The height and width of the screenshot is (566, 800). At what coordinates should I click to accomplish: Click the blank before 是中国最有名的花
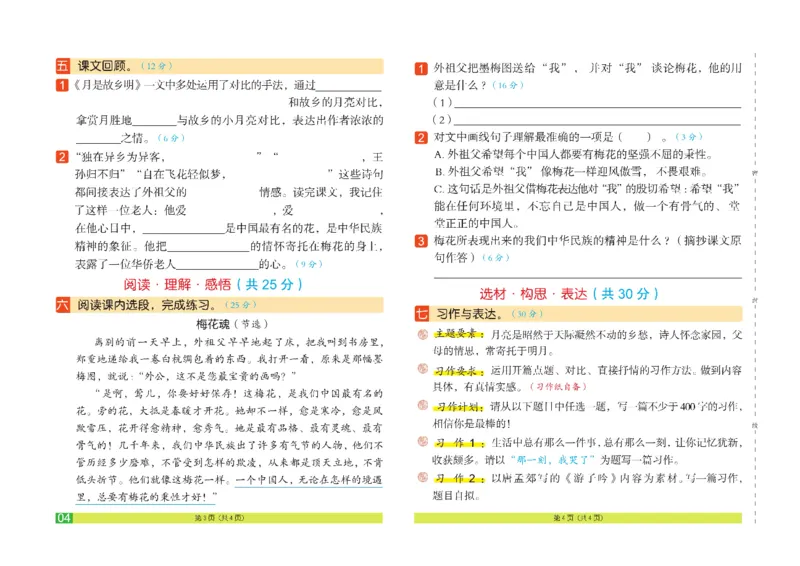pyautogui.click(x=184, y=229)
